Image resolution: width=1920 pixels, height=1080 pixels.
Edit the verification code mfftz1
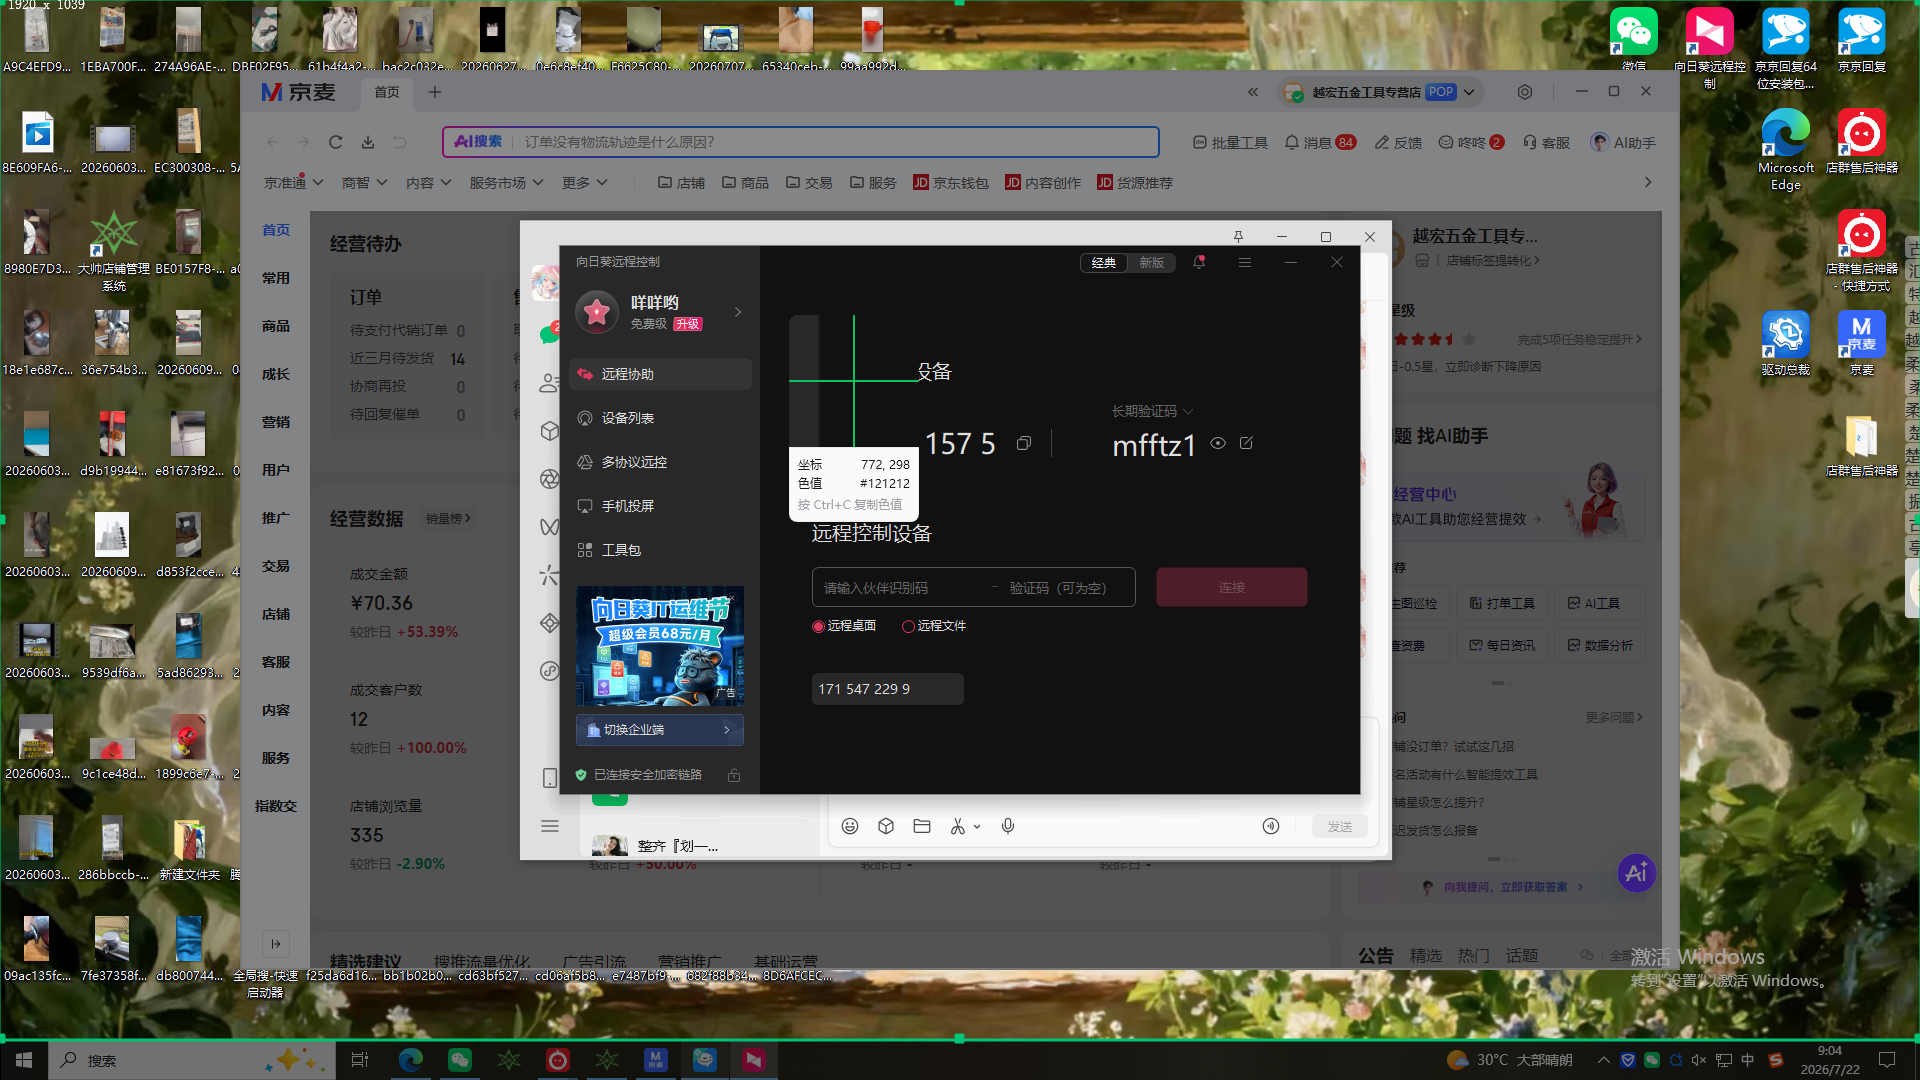click(1246, 443)
